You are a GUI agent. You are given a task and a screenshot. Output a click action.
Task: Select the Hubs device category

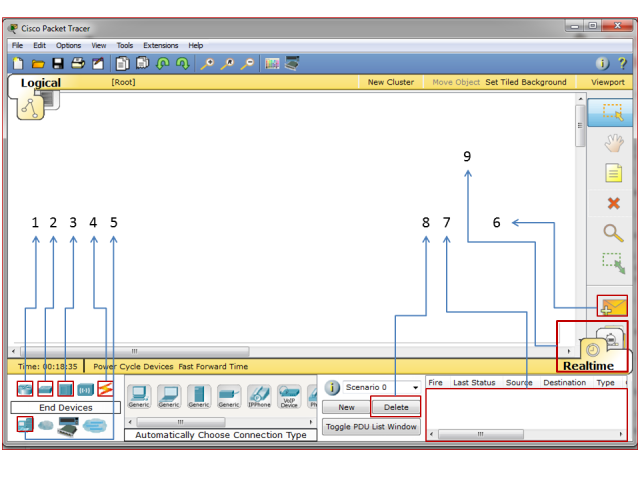click(65, 389)
